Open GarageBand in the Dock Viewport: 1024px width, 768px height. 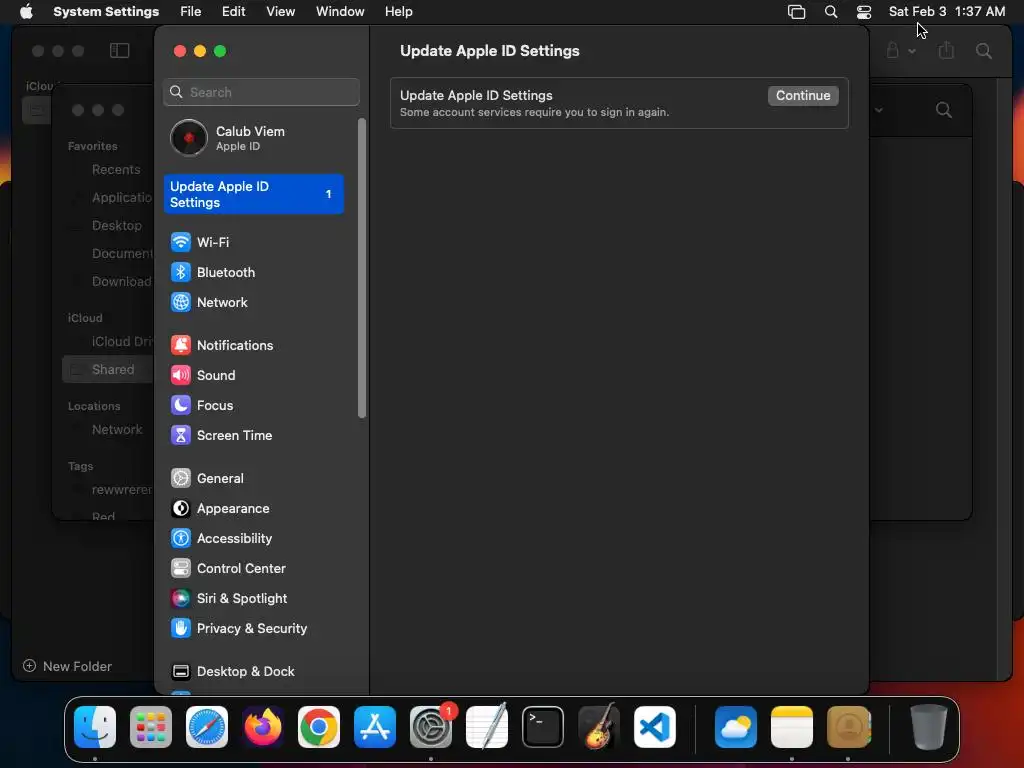coord(599,727)
